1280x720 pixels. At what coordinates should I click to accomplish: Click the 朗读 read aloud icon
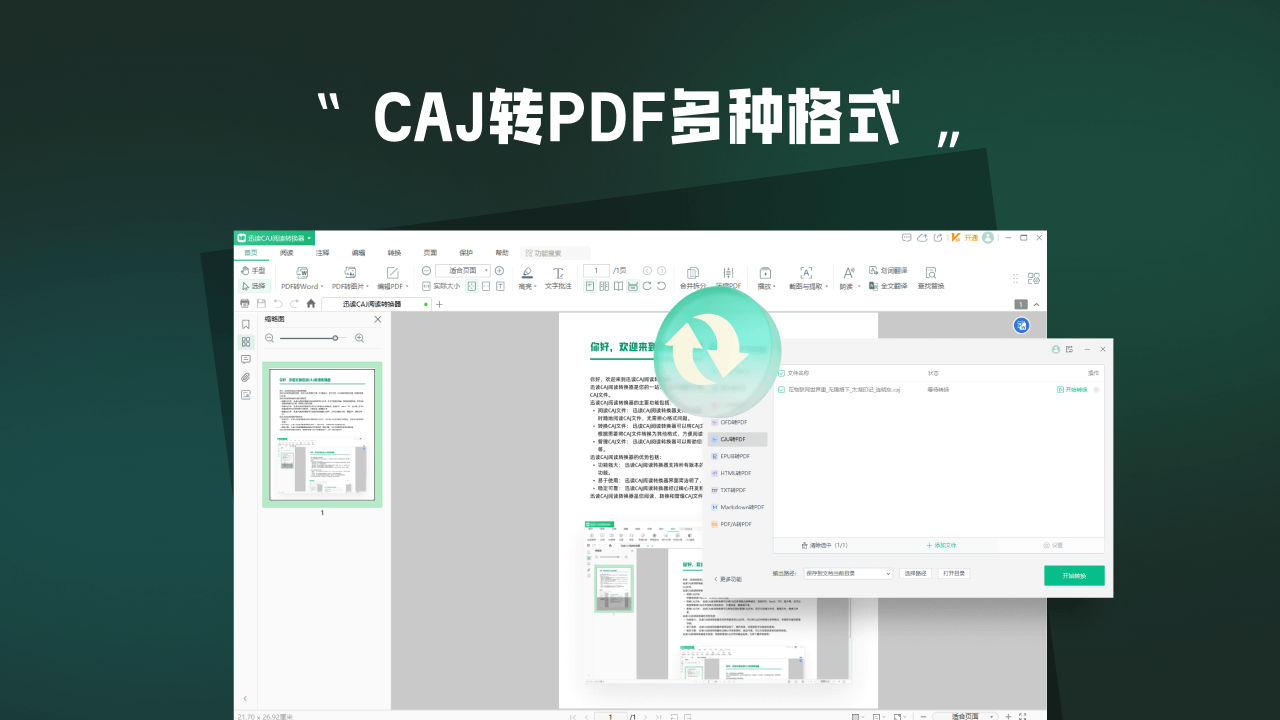point(848,272)
